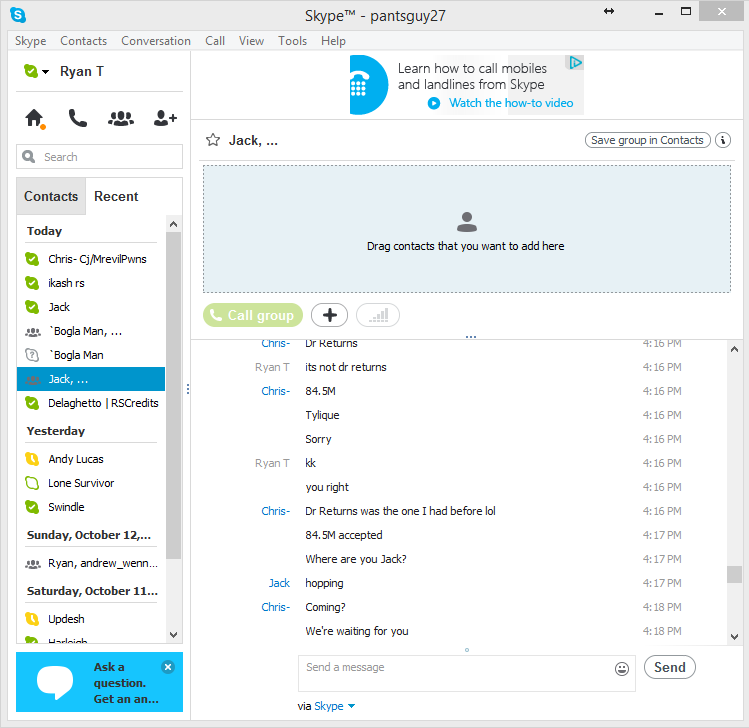Click the magnifier icon in search box

pos(29,157)
